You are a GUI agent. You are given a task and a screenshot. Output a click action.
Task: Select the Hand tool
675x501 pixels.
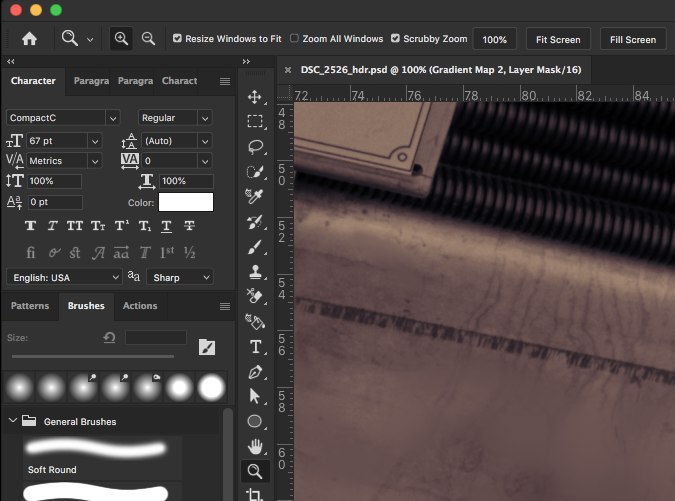click(255, 446)
